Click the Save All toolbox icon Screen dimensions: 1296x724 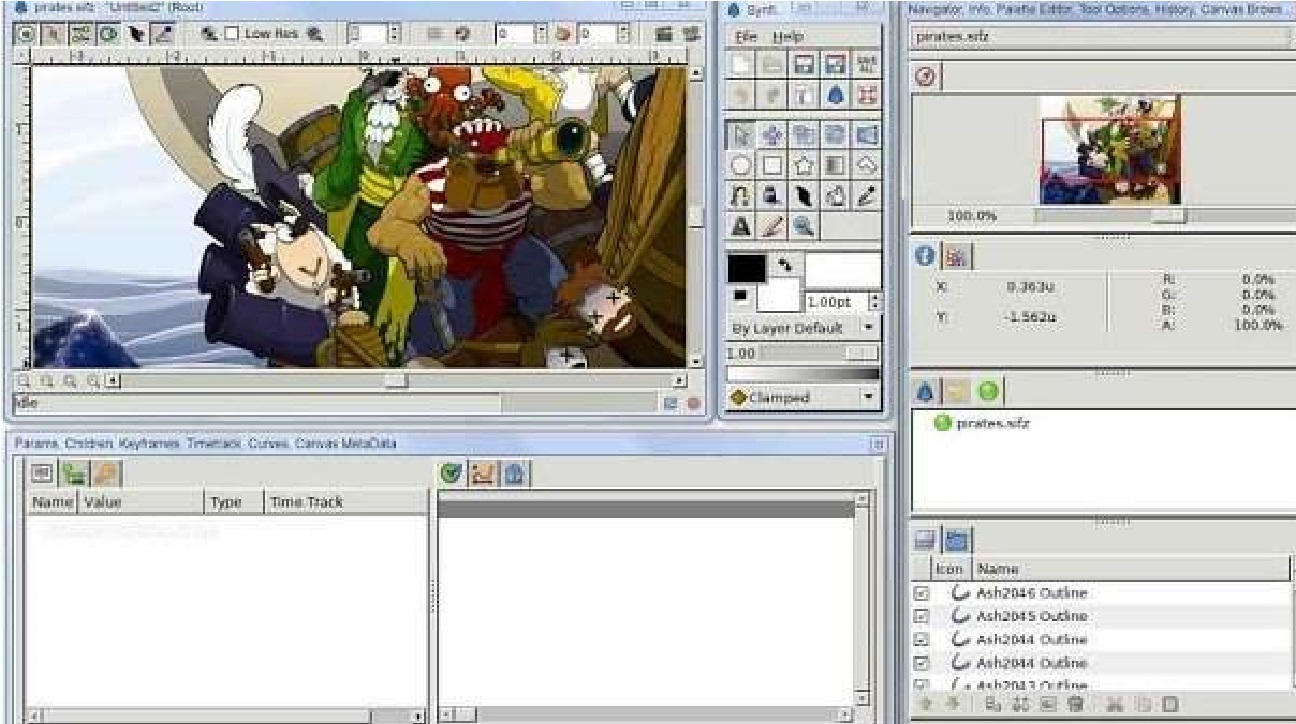click(x=866, y=65)
